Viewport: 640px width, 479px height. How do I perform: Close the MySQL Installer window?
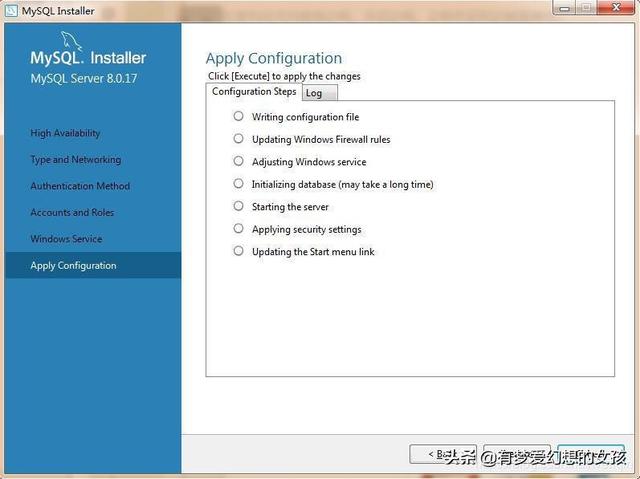tap(616, 8)
